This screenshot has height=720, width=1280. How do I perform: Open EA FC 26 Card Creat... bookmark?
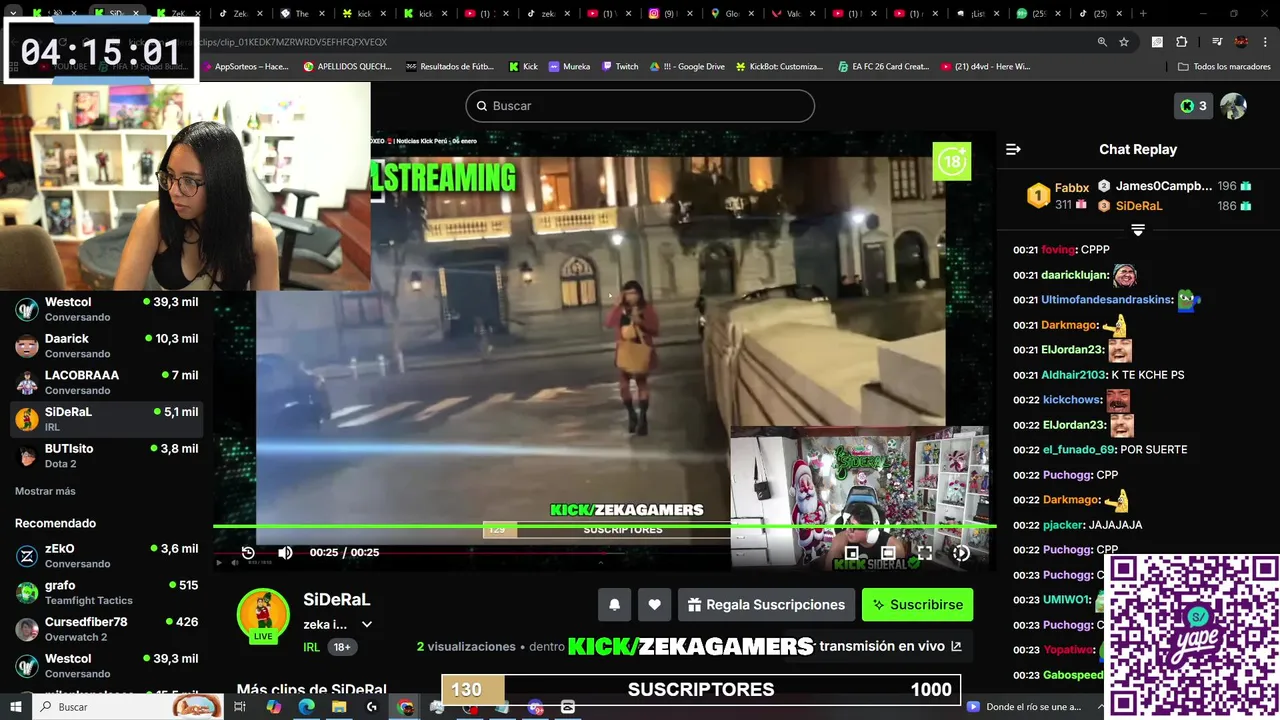pos(882,67)
